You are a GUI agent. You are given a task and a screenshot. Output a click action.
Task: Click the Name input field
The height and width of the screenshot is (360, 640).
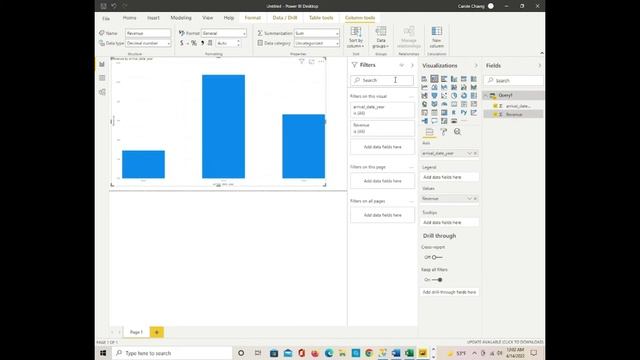point(148,33)
